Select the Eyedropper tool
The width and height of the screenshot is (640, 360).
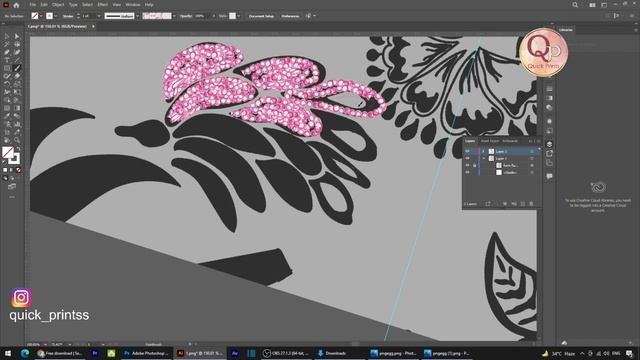pos(7,116)
